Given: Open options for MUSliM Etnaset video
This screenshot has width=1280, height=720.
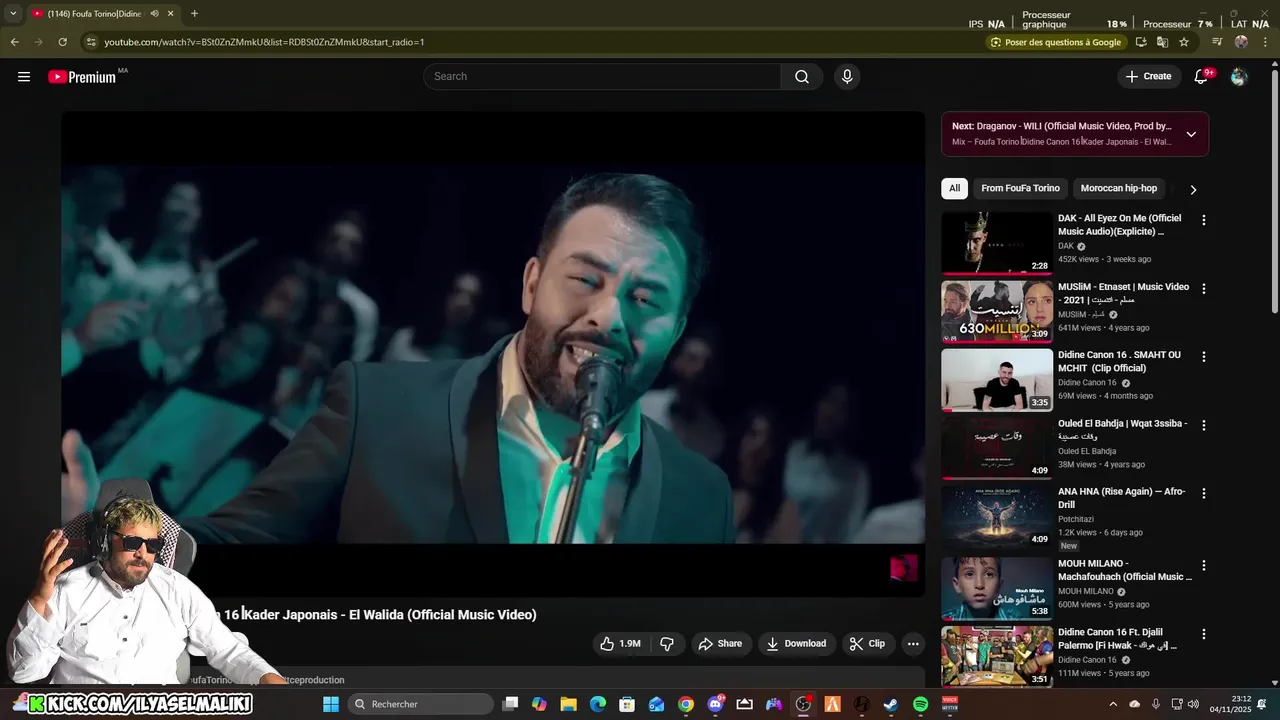Looking at the screenshot, I should (x=1204, y=289).
